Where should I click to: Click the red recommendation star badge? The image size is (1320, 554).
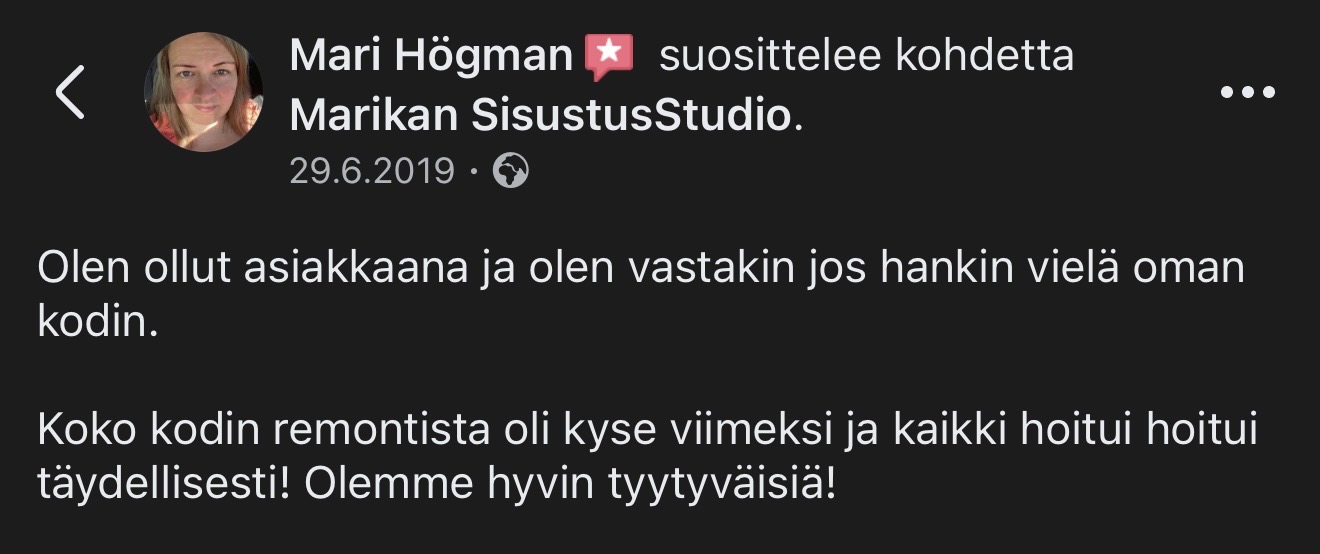tap(610, 57)
